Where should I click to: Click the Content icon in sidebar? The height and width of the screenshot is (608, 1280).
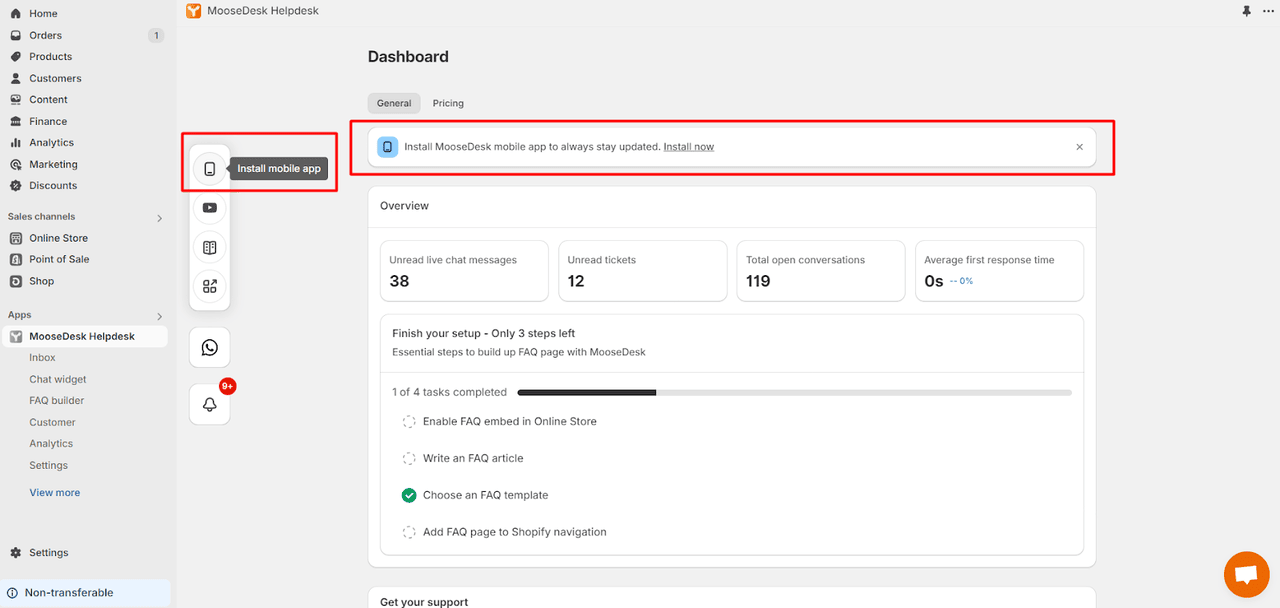[x=16, y=99]
